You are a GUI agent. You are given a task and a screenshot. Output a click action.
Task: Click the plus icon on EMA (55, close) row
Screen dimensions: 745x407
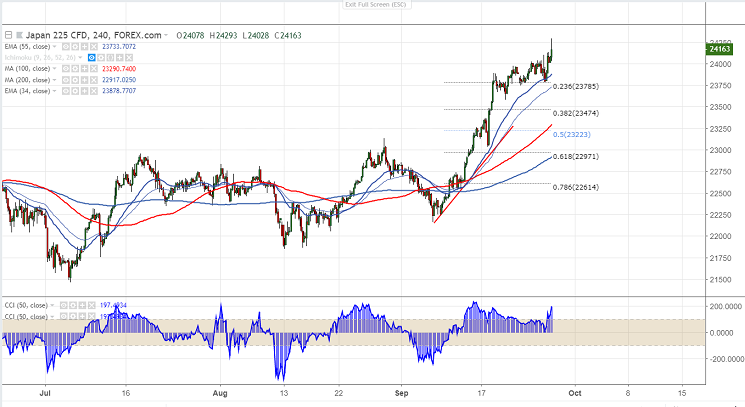85,47
